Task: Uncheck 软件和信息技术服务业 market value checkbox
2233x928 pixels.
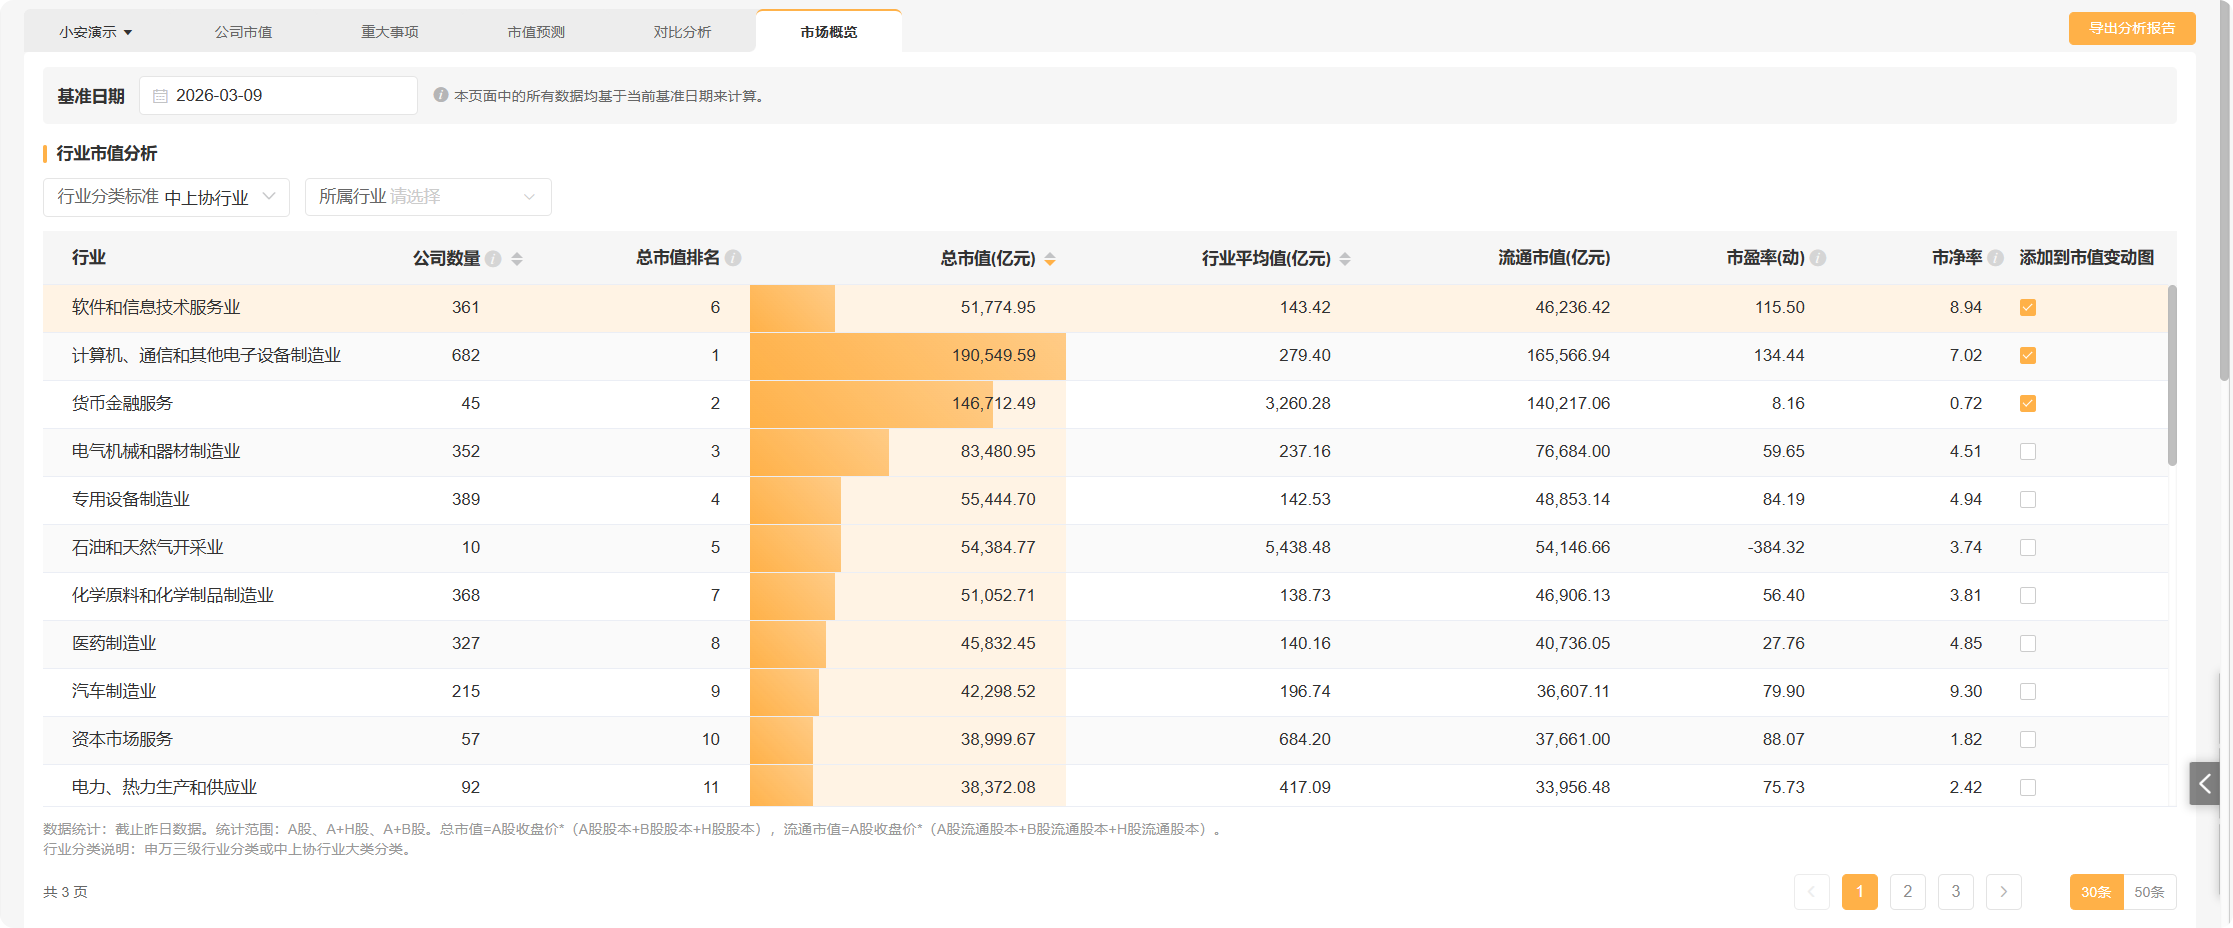Action: tap(2028, 308)
